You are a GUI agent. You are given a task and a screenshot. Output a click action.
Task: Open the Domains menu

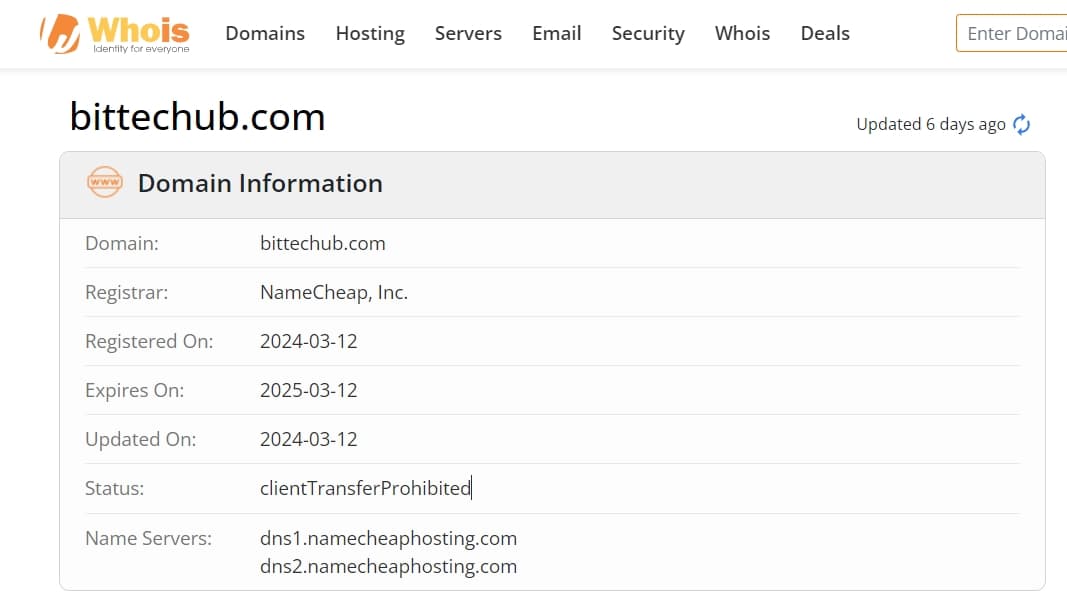[x=265, y=33]
